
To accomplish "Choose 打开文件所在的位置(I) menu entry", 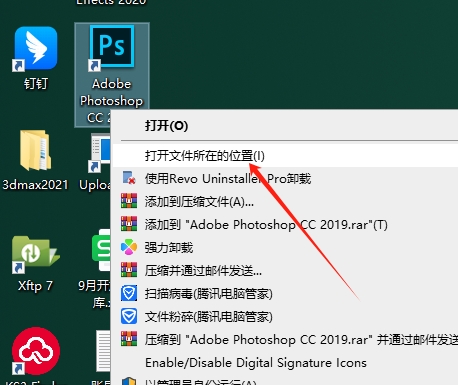I will click(285, 156).
